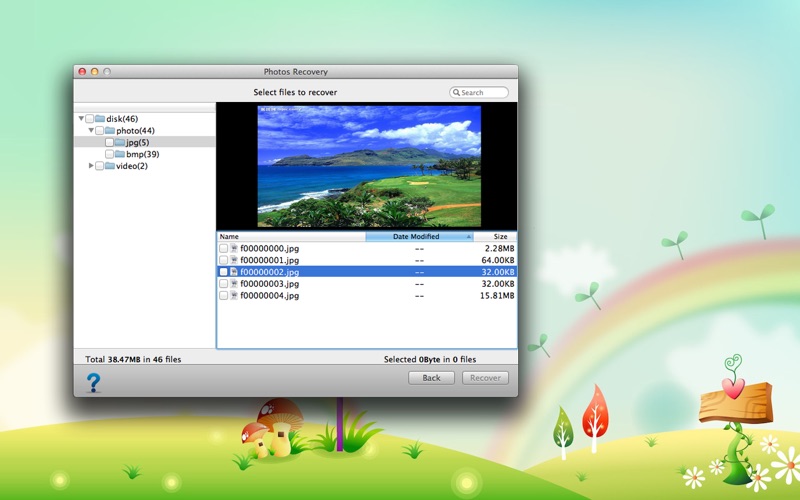The width and height of the screenshot is (800, 500).
Task: Check the video(2) checkbox
Action: tap(99, 166)
